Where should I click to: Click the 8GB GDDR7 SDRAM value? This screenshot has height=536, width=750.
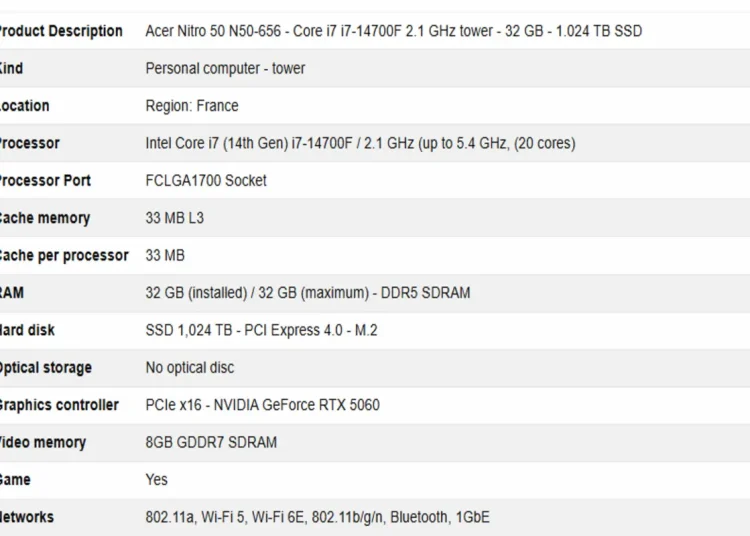pyautogui.click(x=211, y=442)
